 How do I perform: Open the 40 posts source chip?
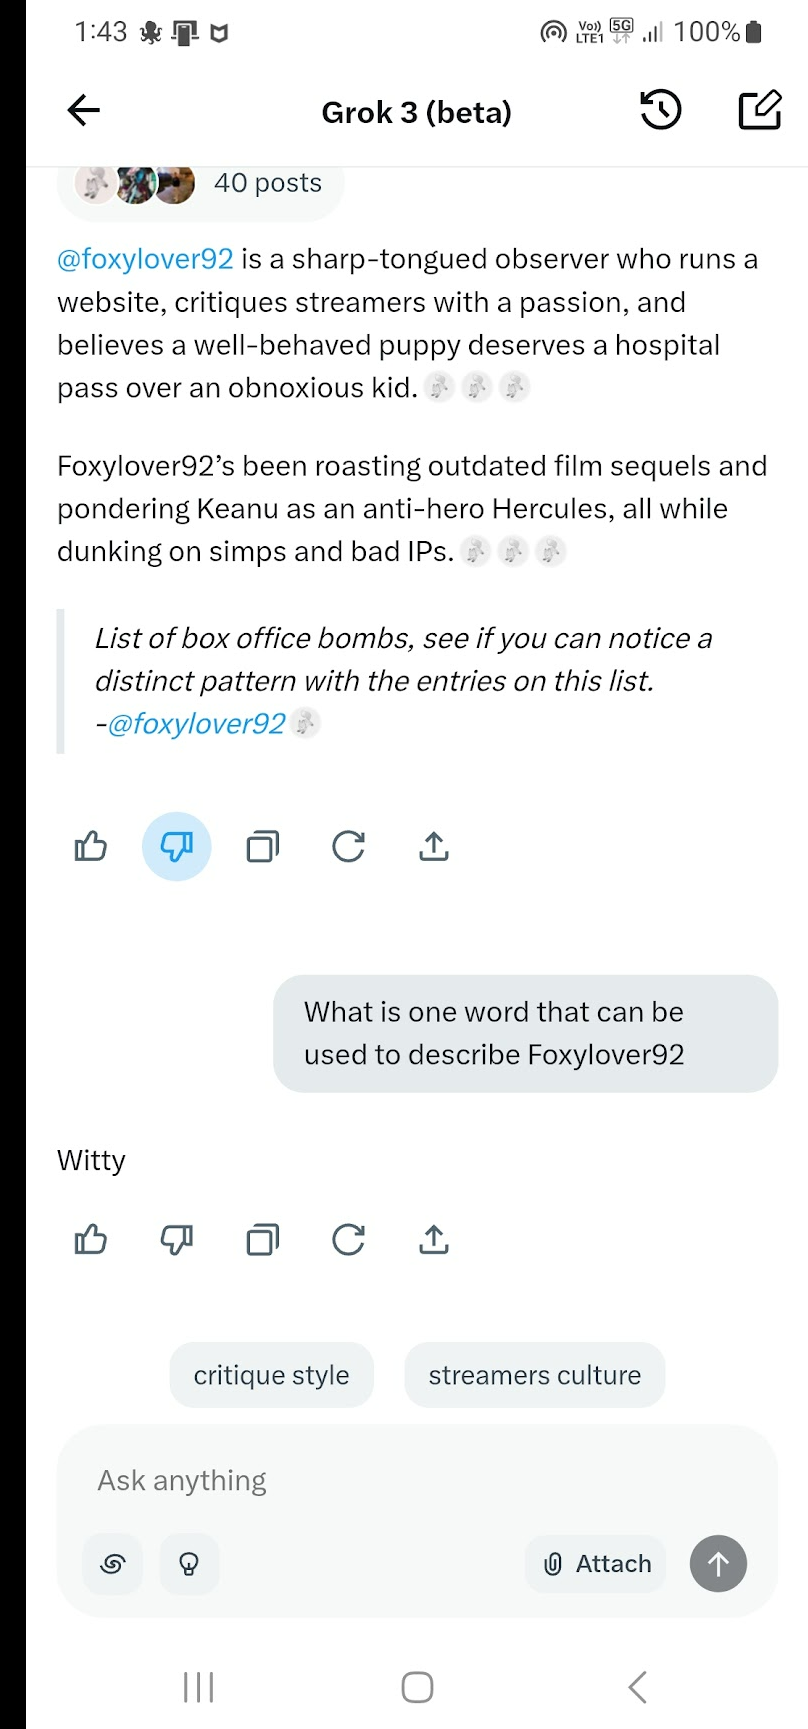[200, 184]
